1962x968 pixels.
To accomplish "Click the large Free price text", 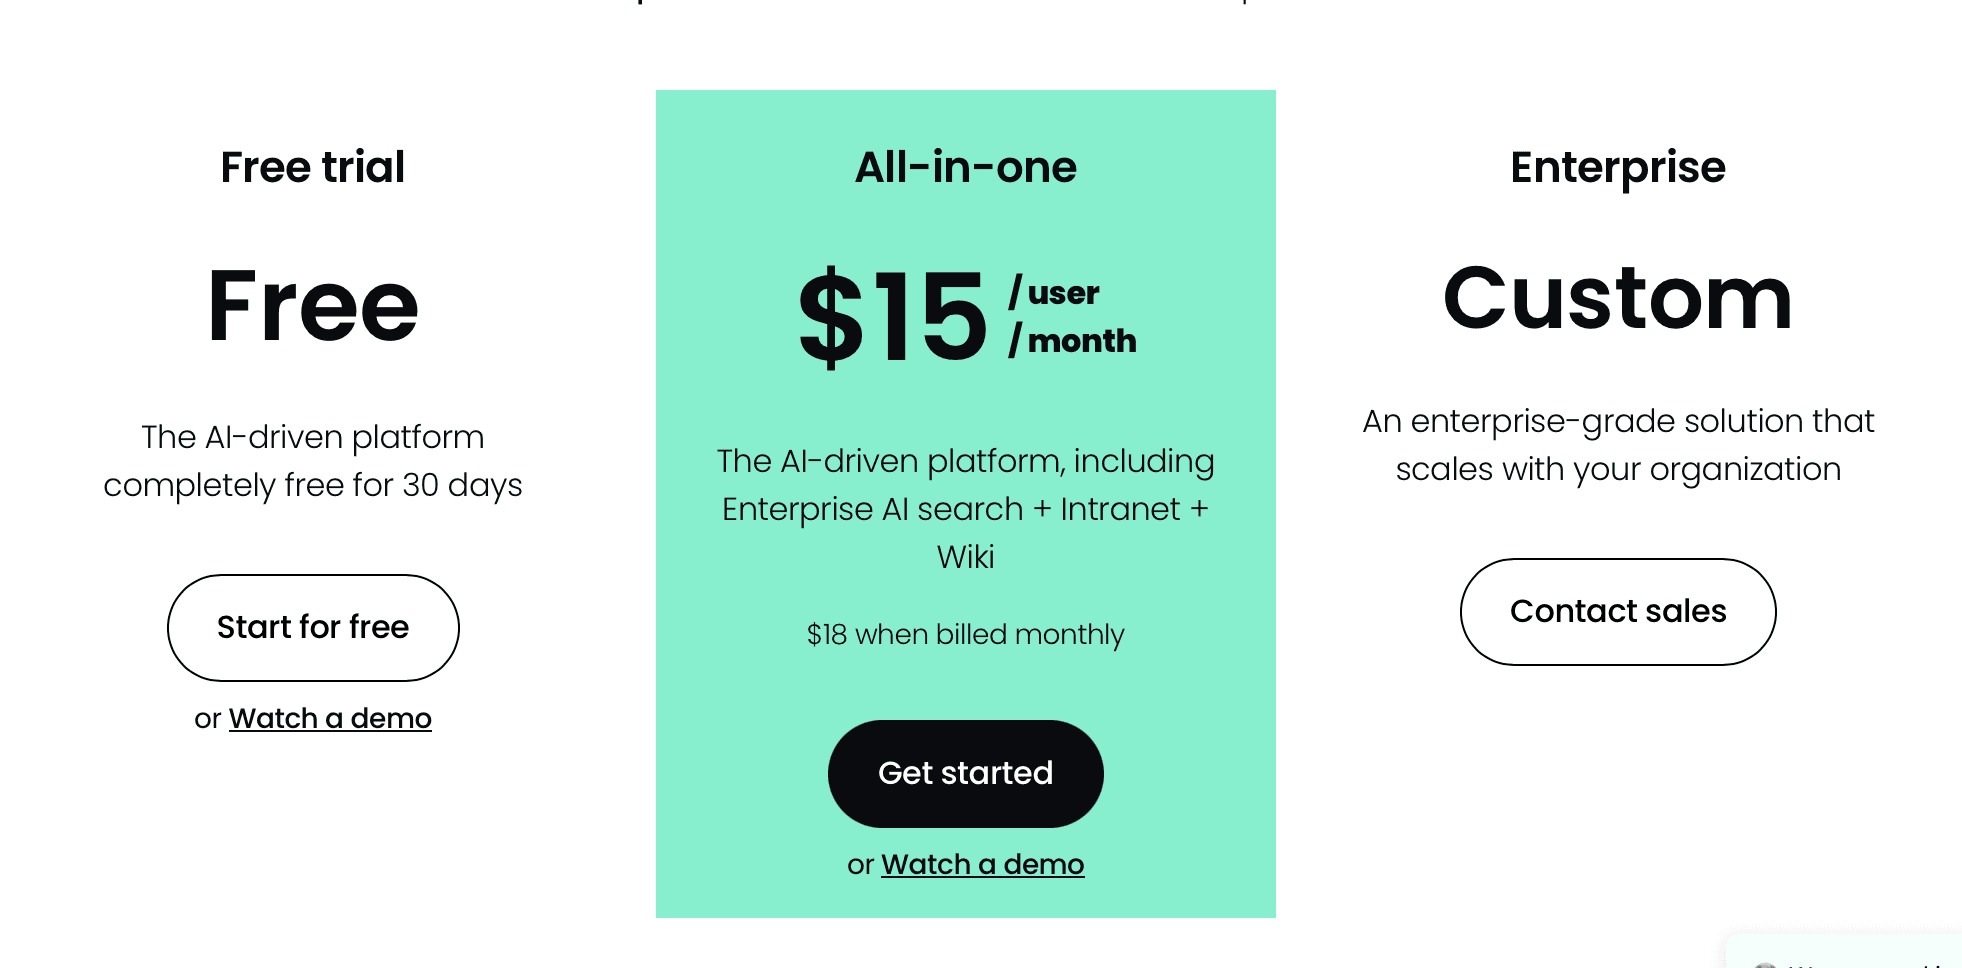I will (x=313, y=306).
